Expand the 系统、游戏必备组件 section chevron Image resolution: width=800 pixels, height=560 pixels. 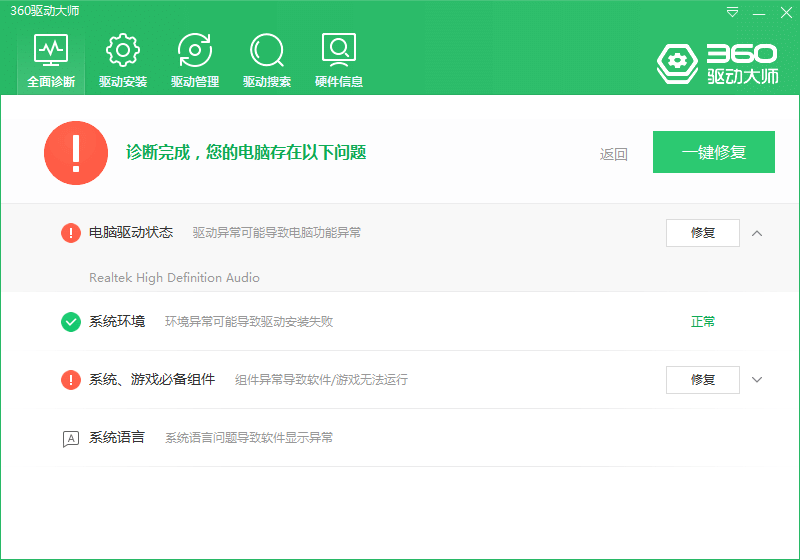(x=757, y=380)
